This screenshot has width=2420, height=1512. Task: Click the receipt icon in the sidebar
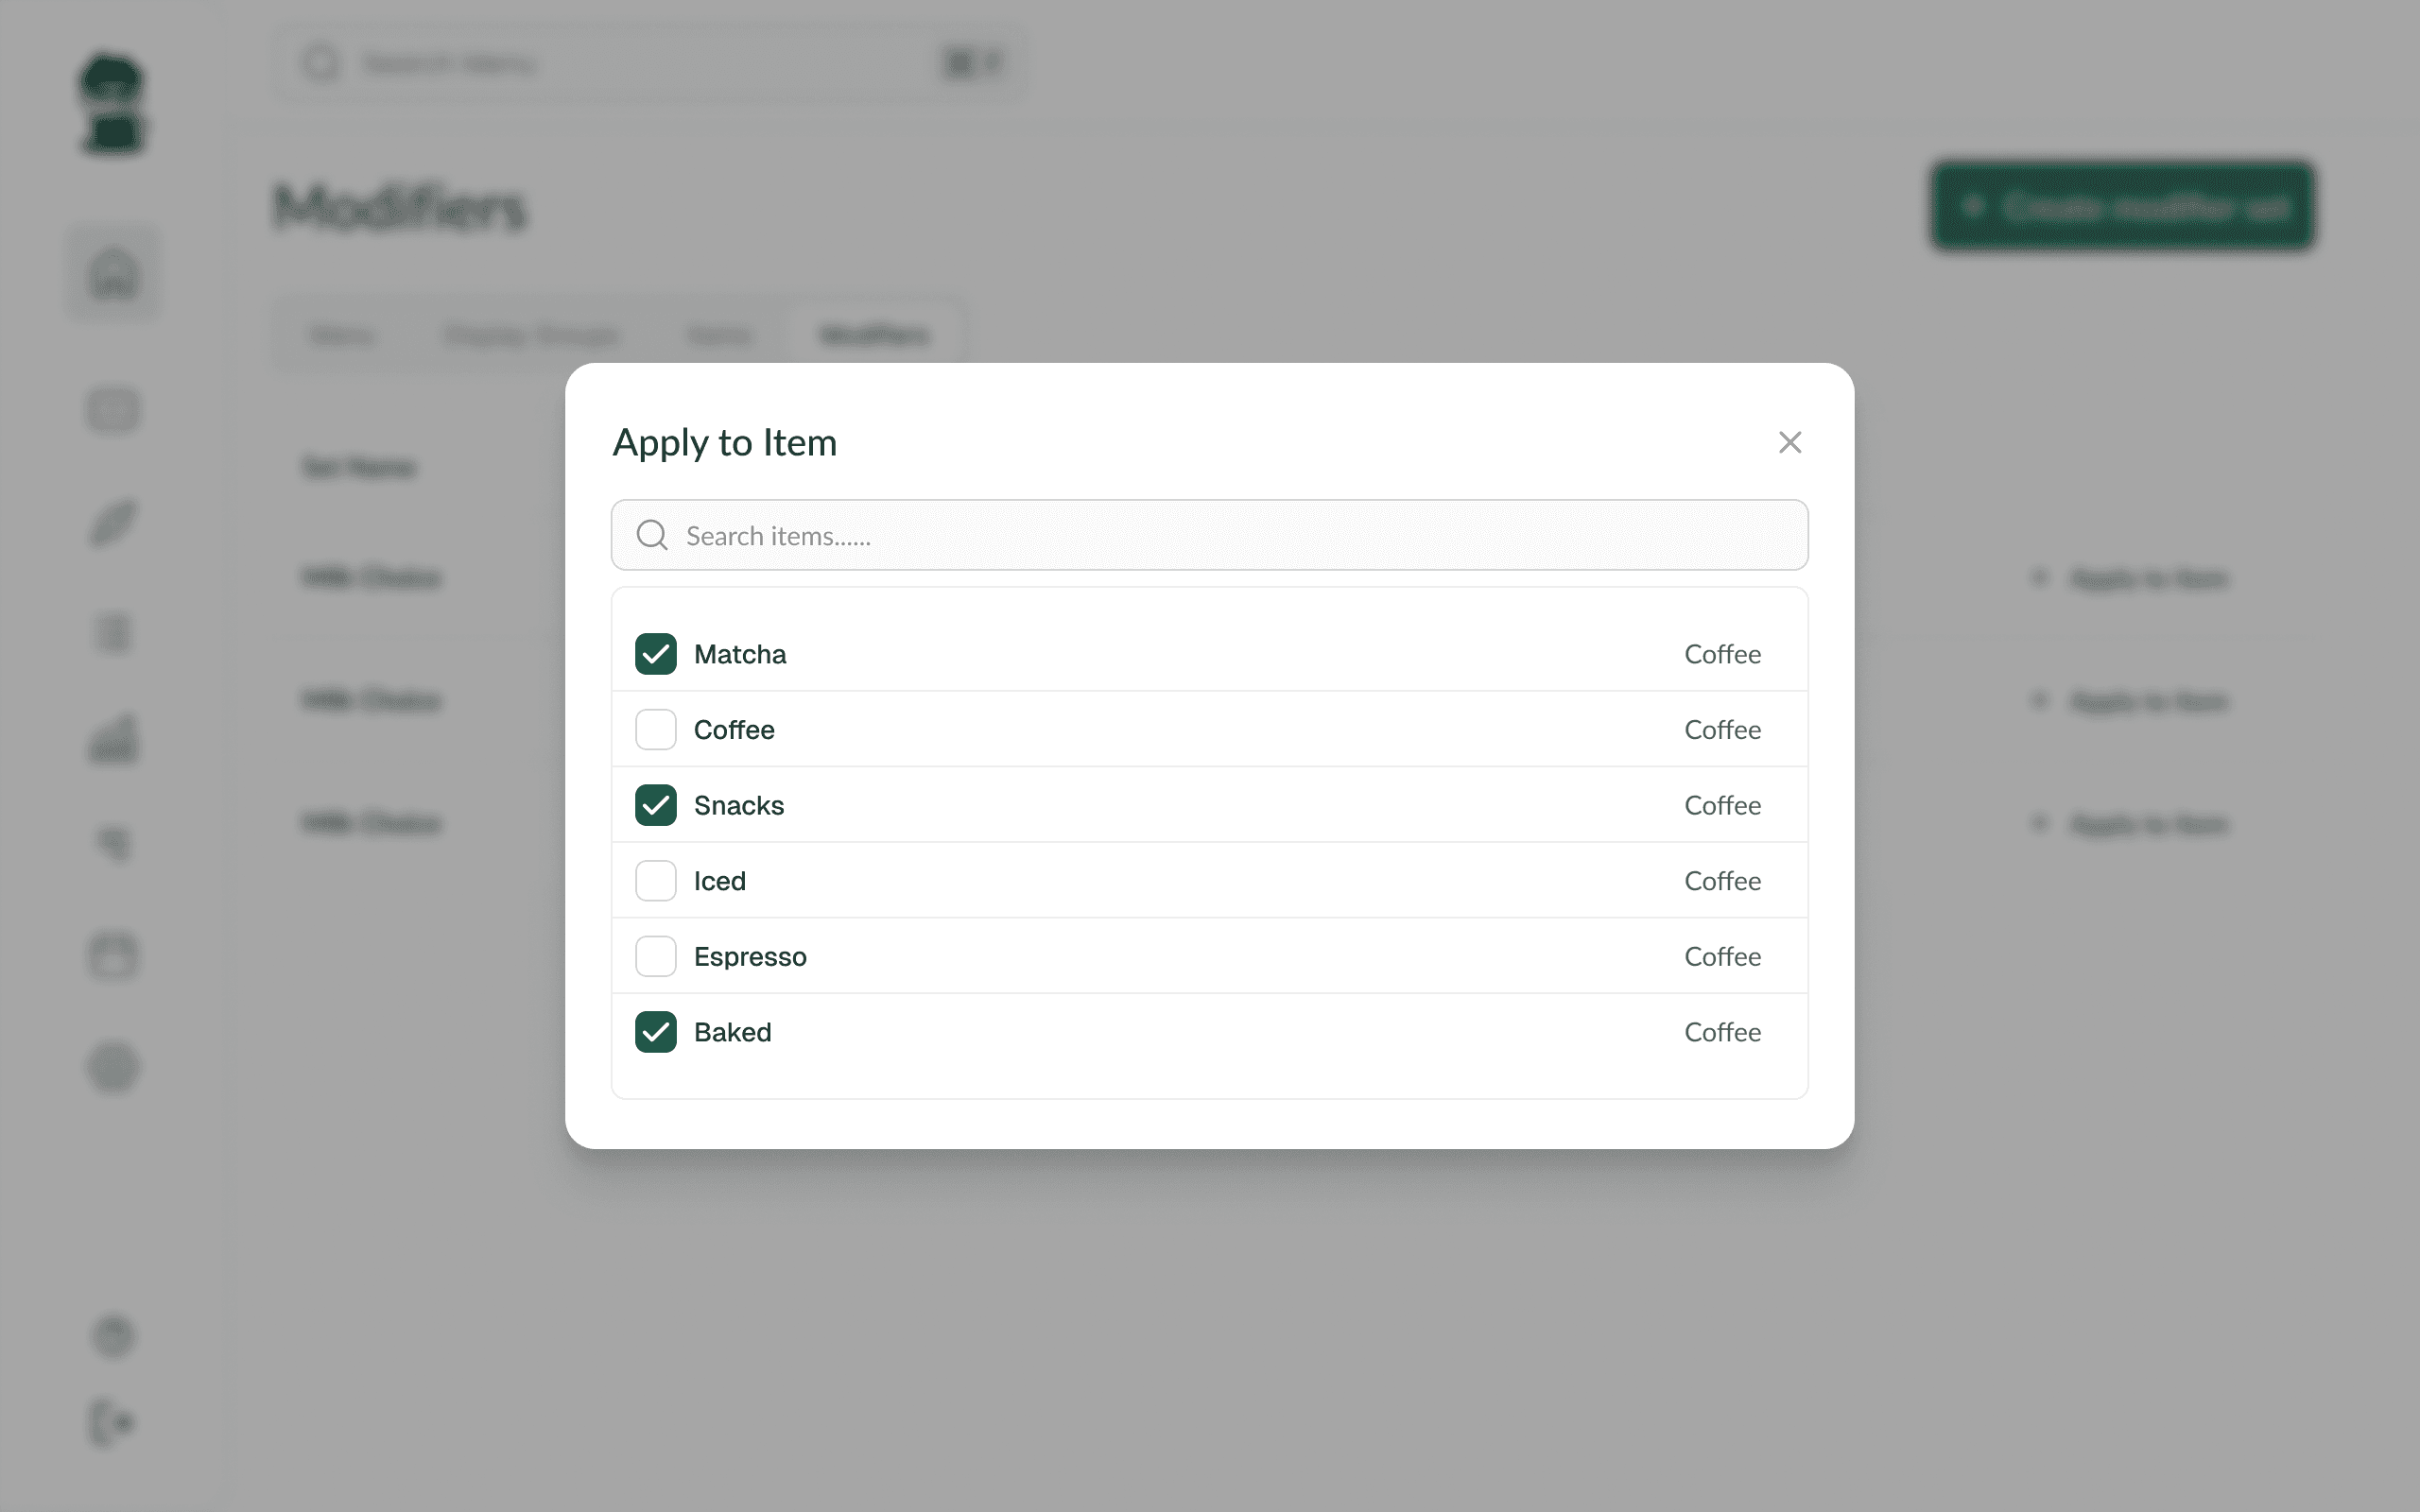(113, 632)
